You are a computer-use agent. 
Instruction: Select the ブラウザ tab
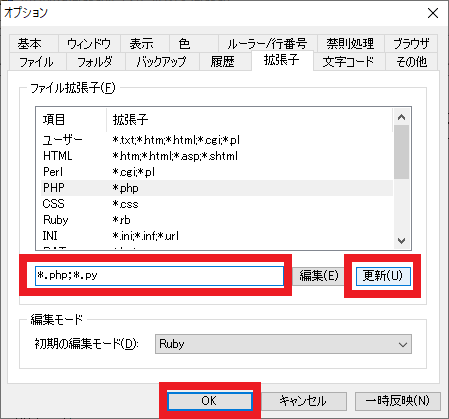pyautogui.click(x=411, y=43)
